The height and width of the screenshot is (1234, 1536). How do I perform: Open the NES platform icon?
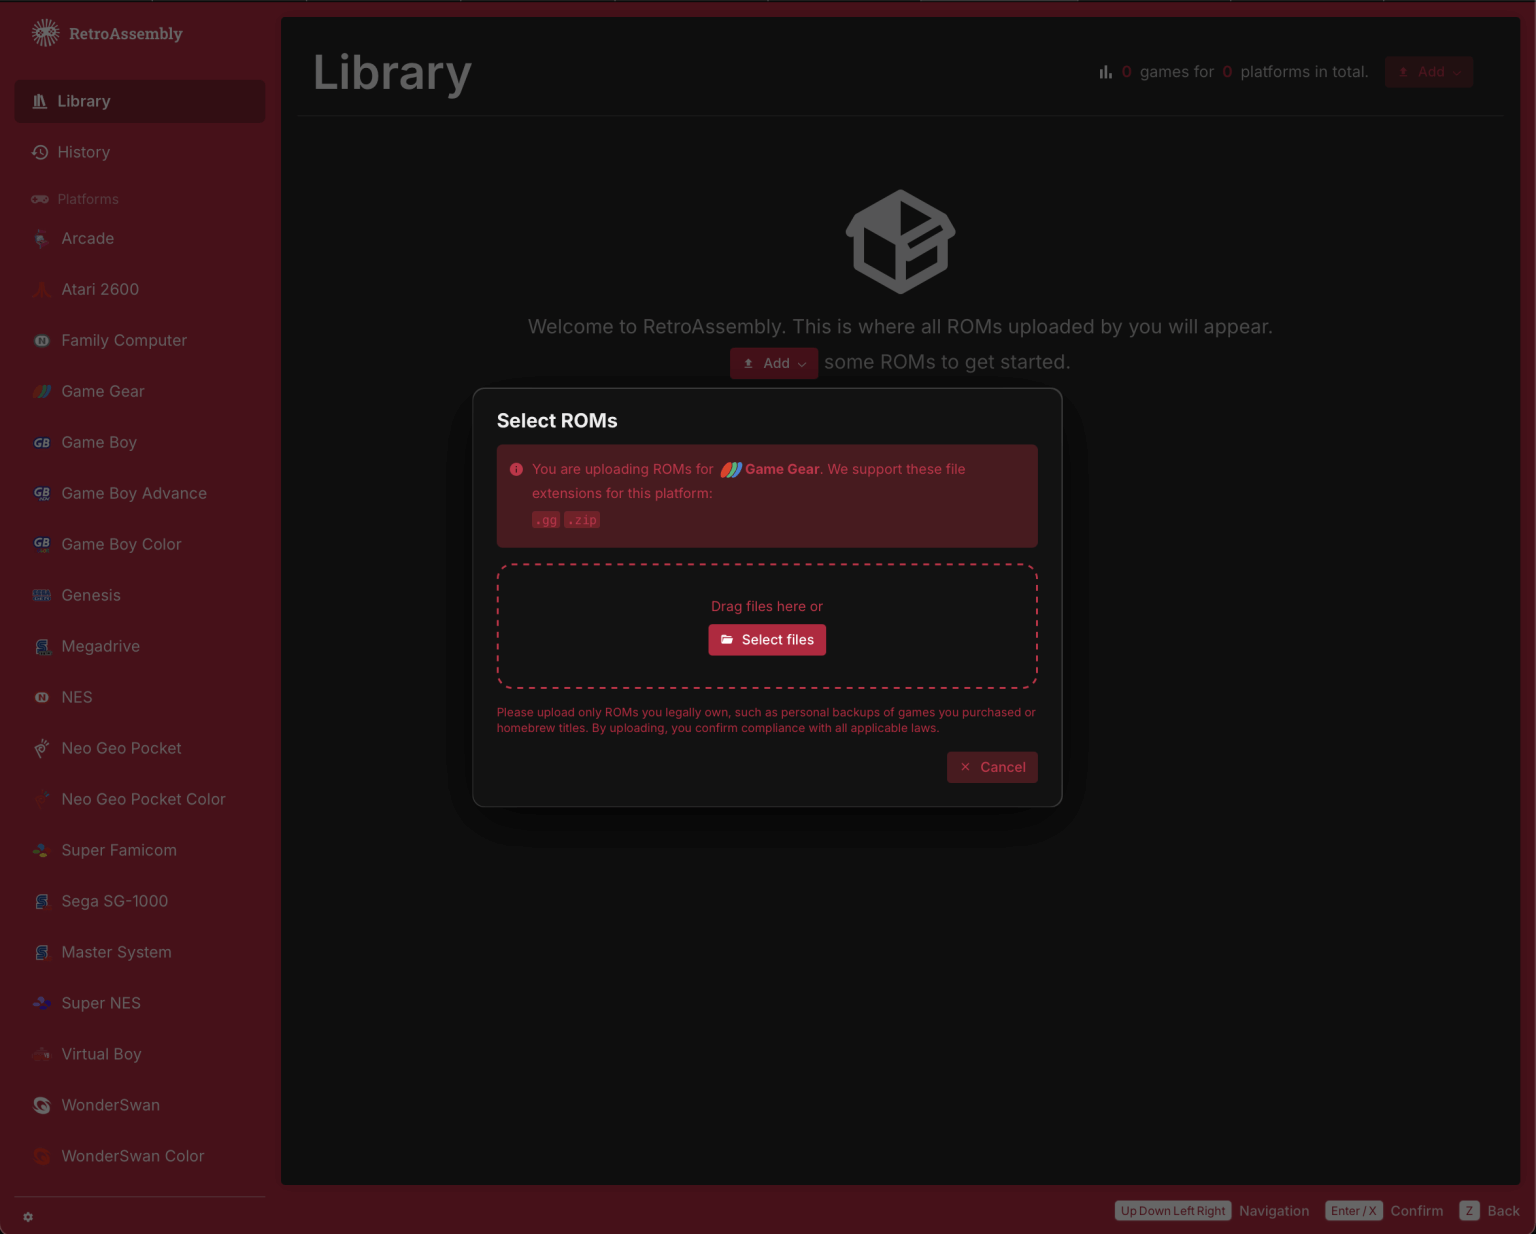coord(42,697)
